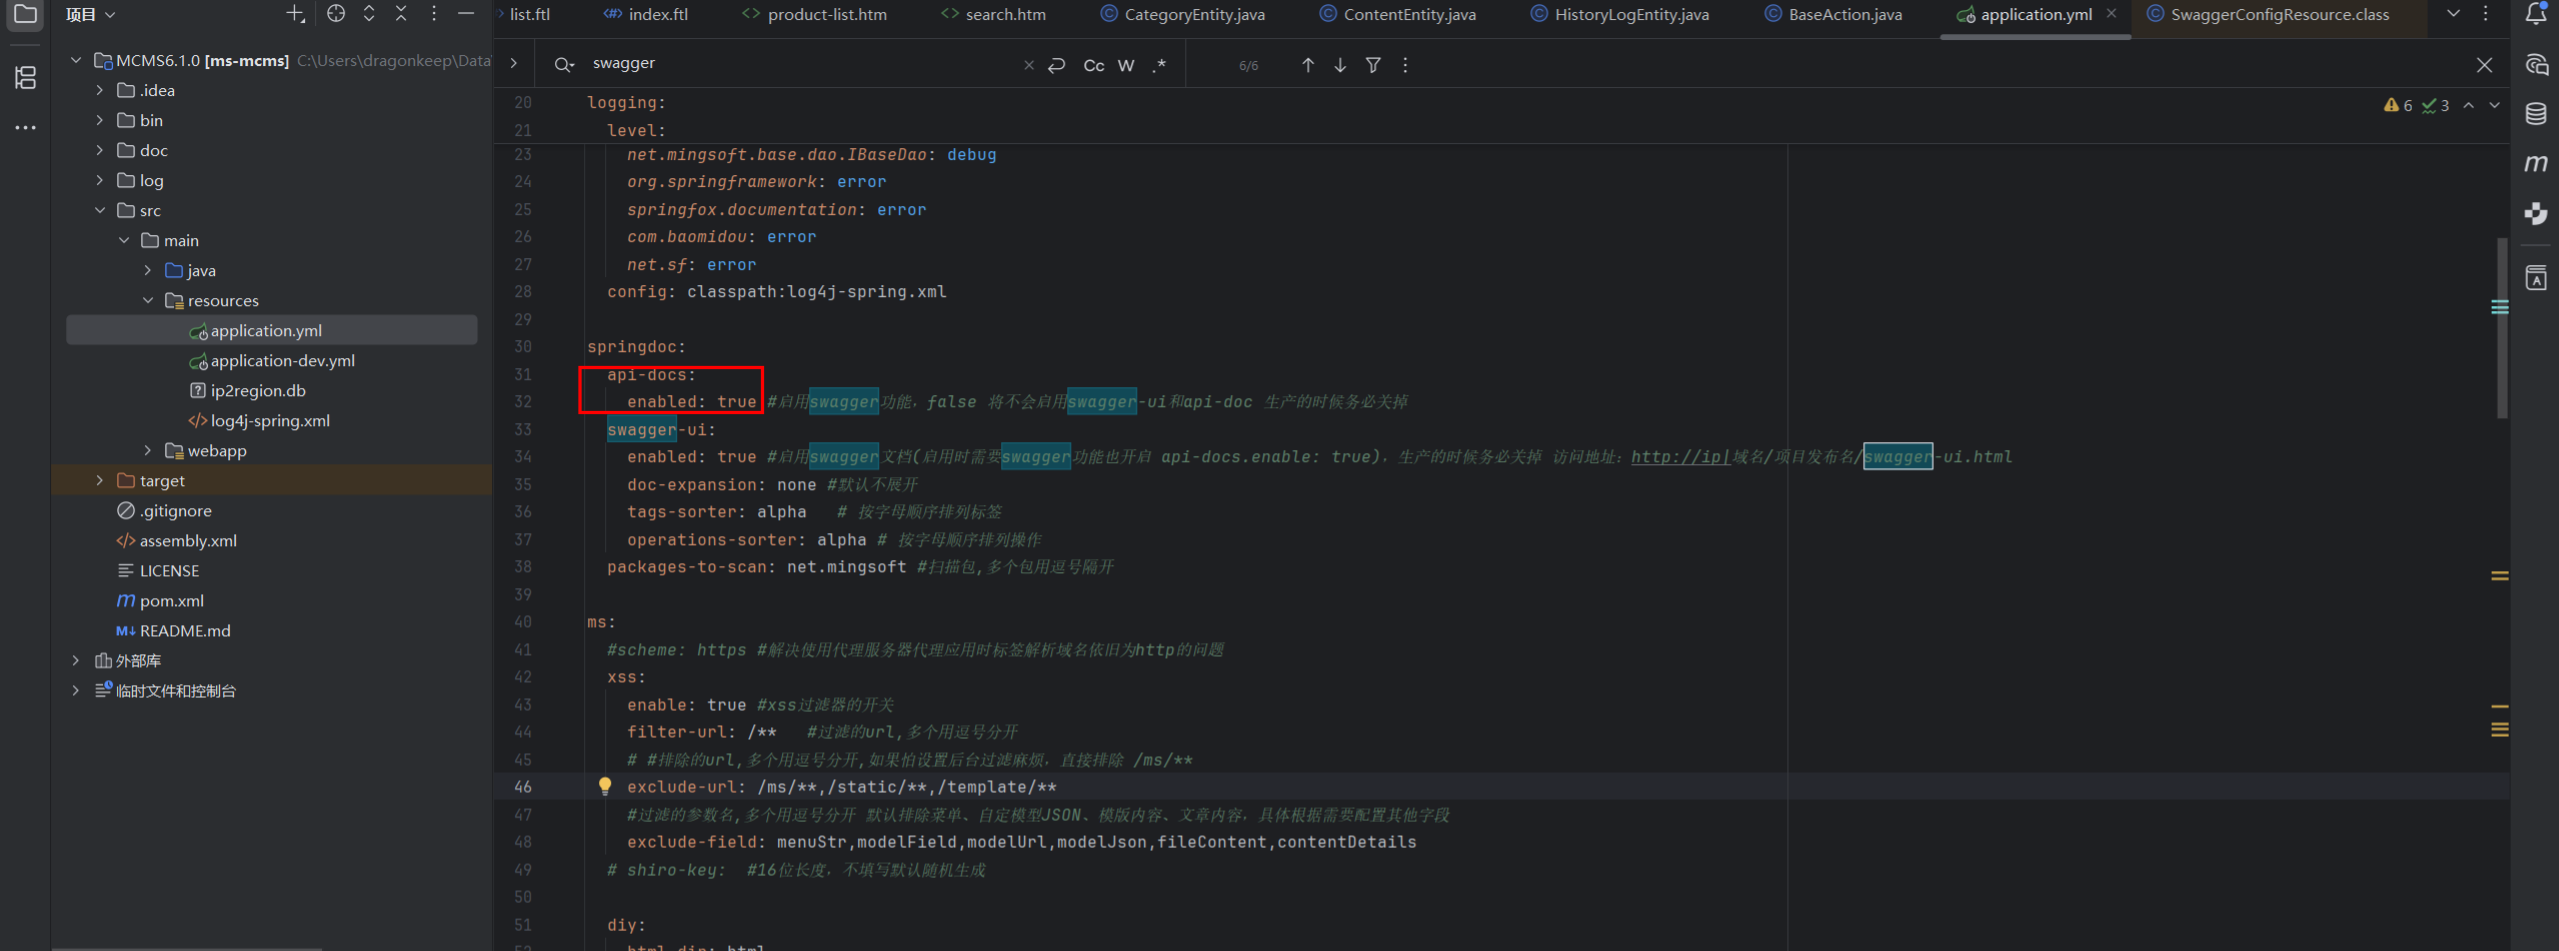Click the filter search results icon

click(x=1373, y=65)
